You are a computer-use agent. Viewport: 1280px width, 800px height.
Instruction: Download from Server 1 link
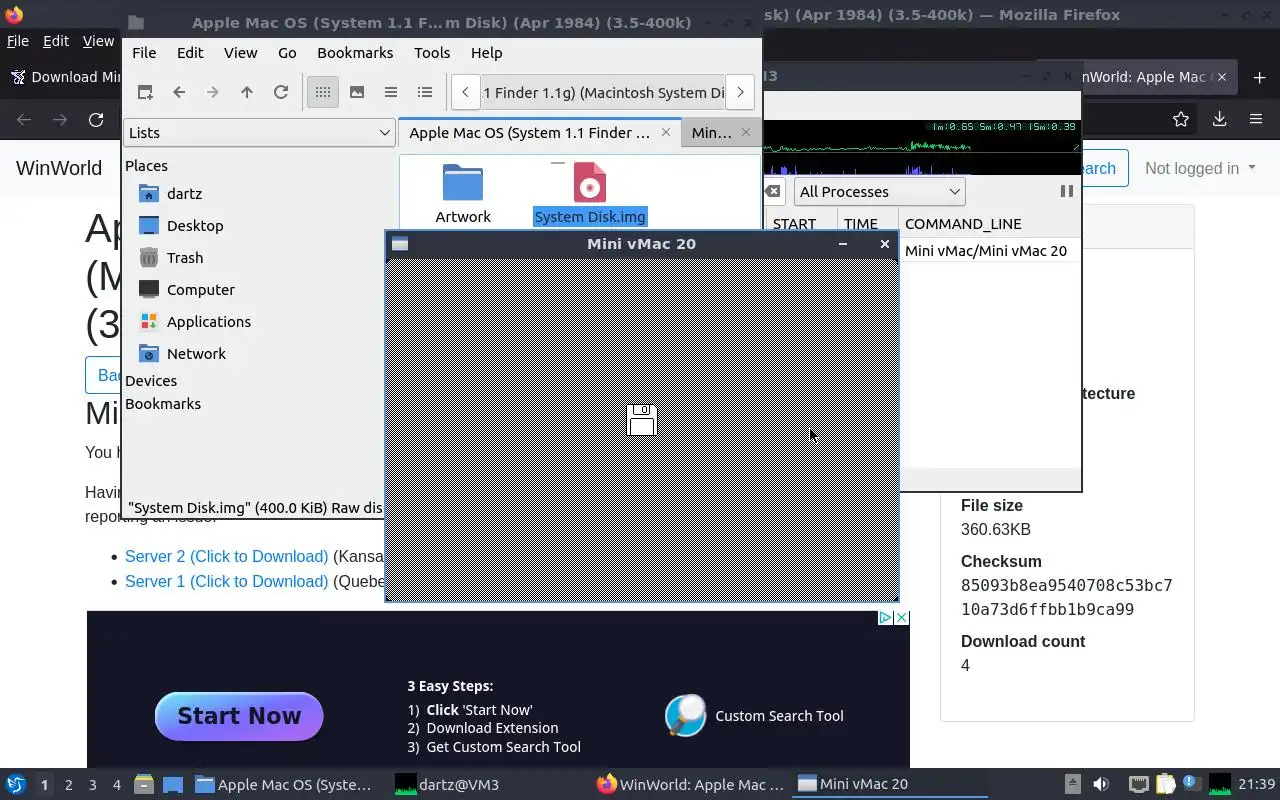(226, 581)
